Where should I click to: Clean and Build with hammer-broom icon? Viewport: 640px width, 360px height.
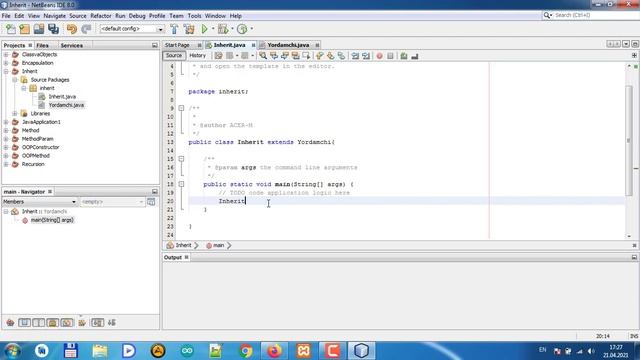189,29
